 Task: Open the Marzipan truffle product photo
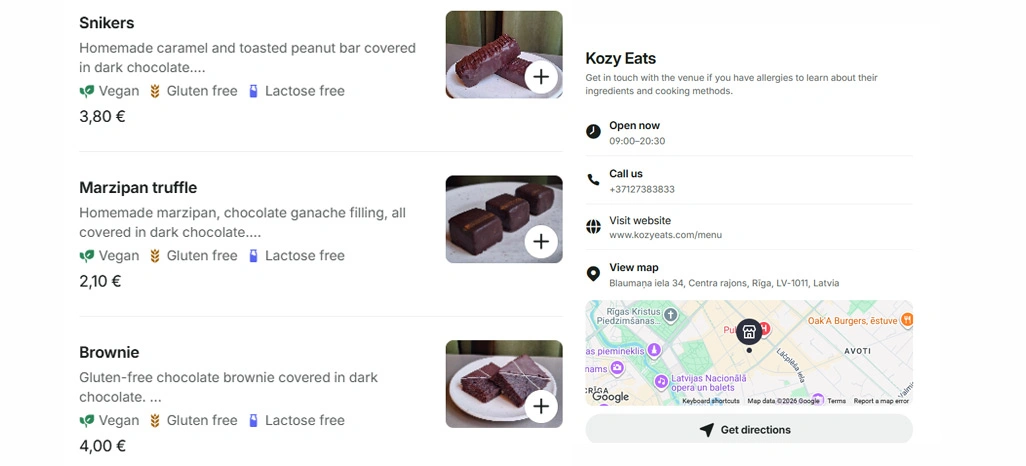(504, 219)
